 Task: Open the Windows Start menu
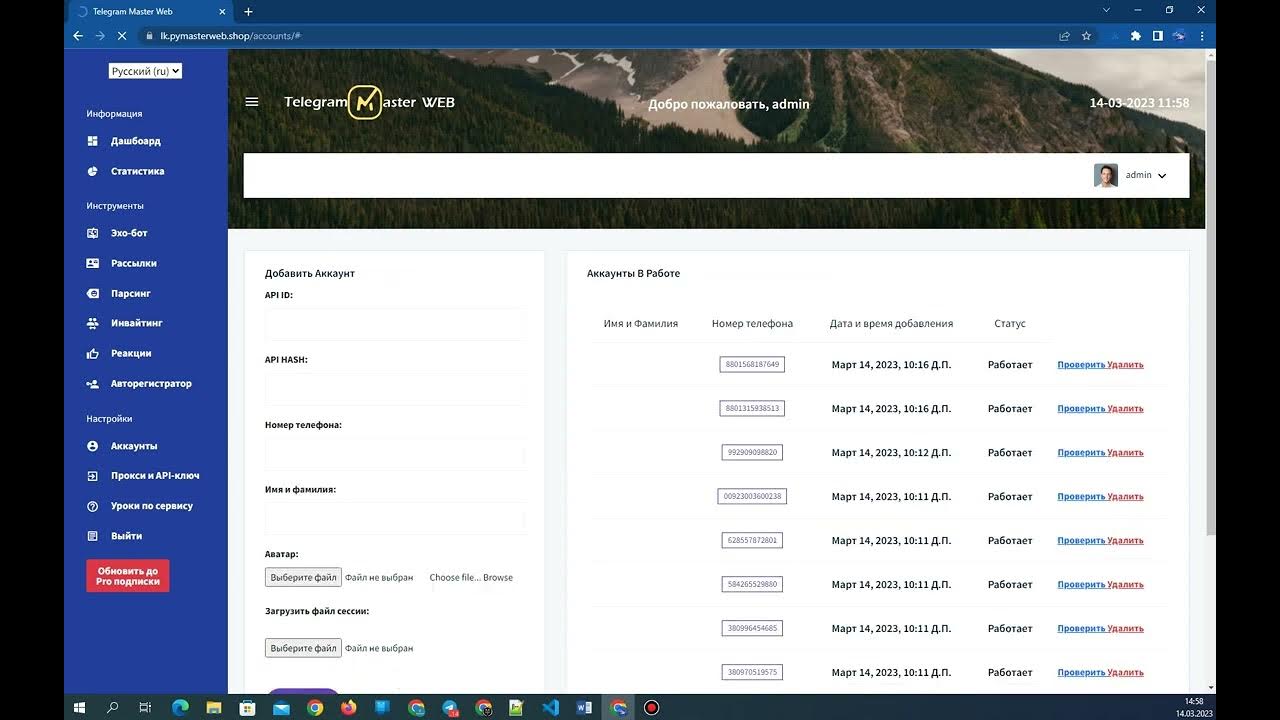[x=79, y=707]
